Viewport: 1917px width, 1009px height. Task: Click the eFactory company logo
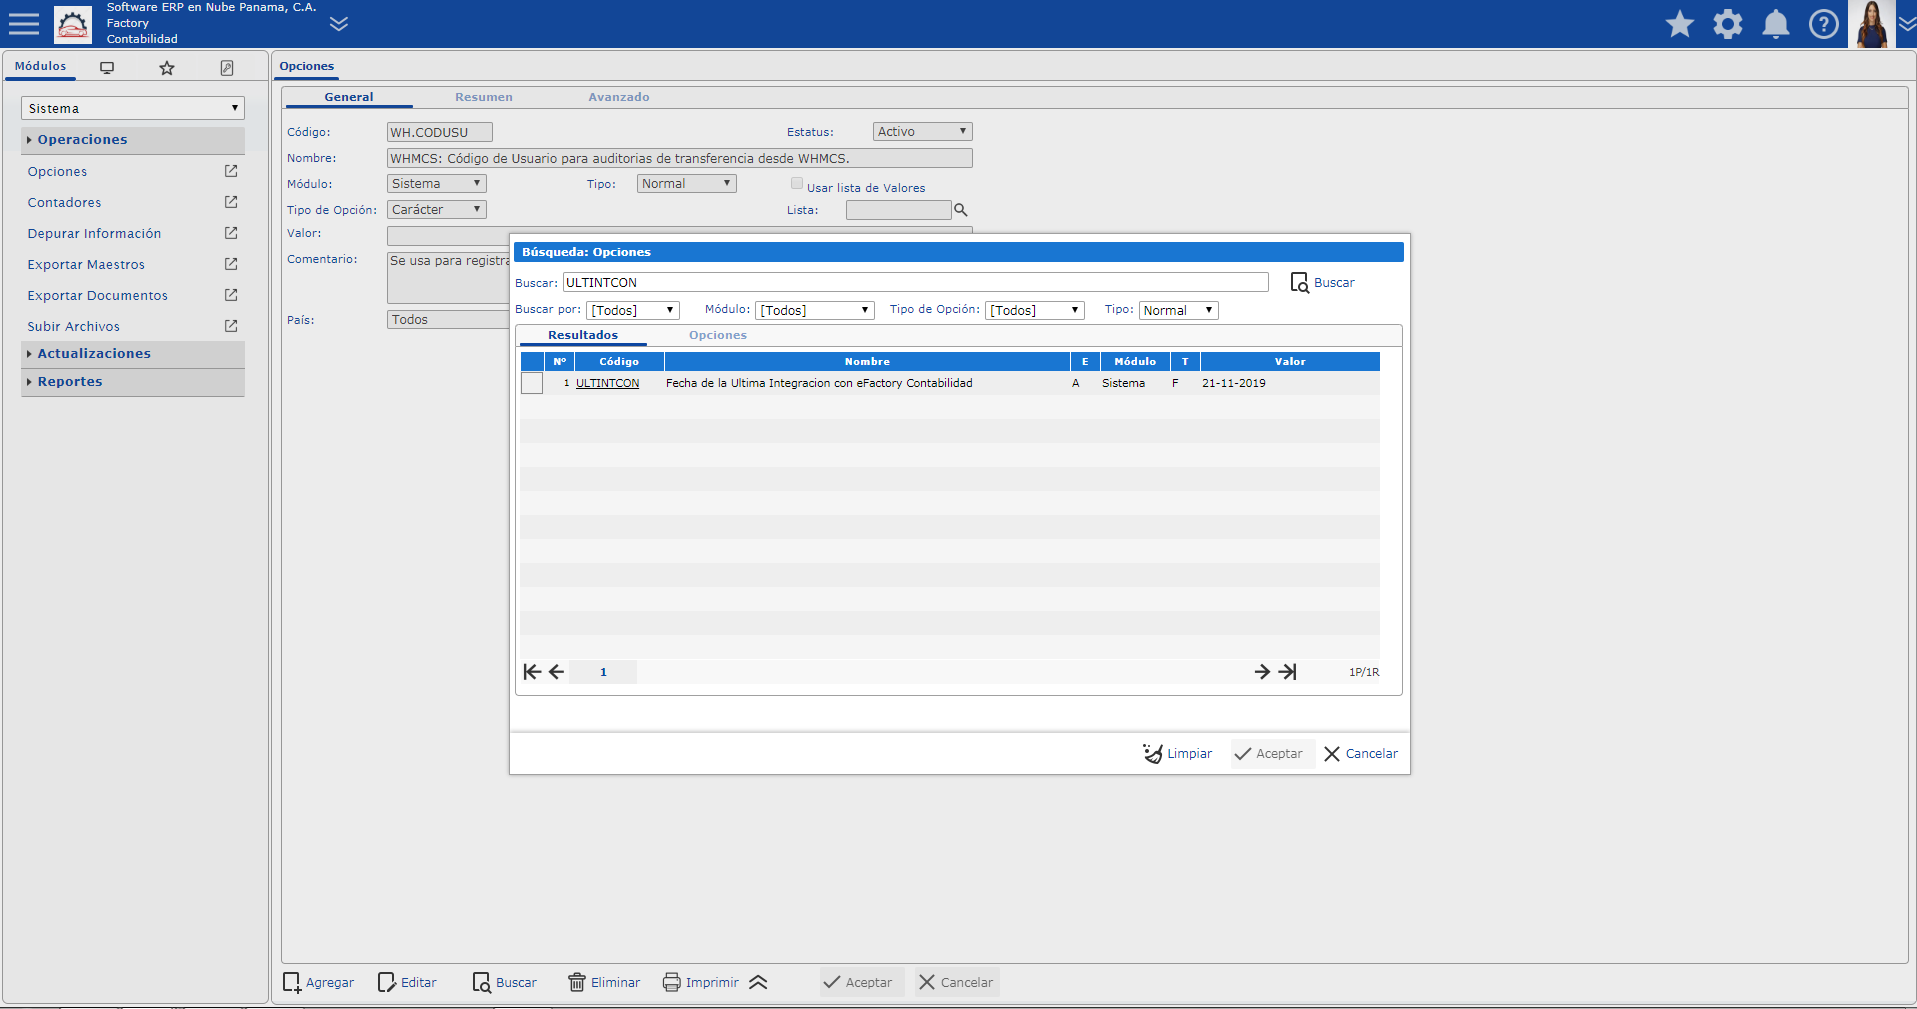pos(72,24)
